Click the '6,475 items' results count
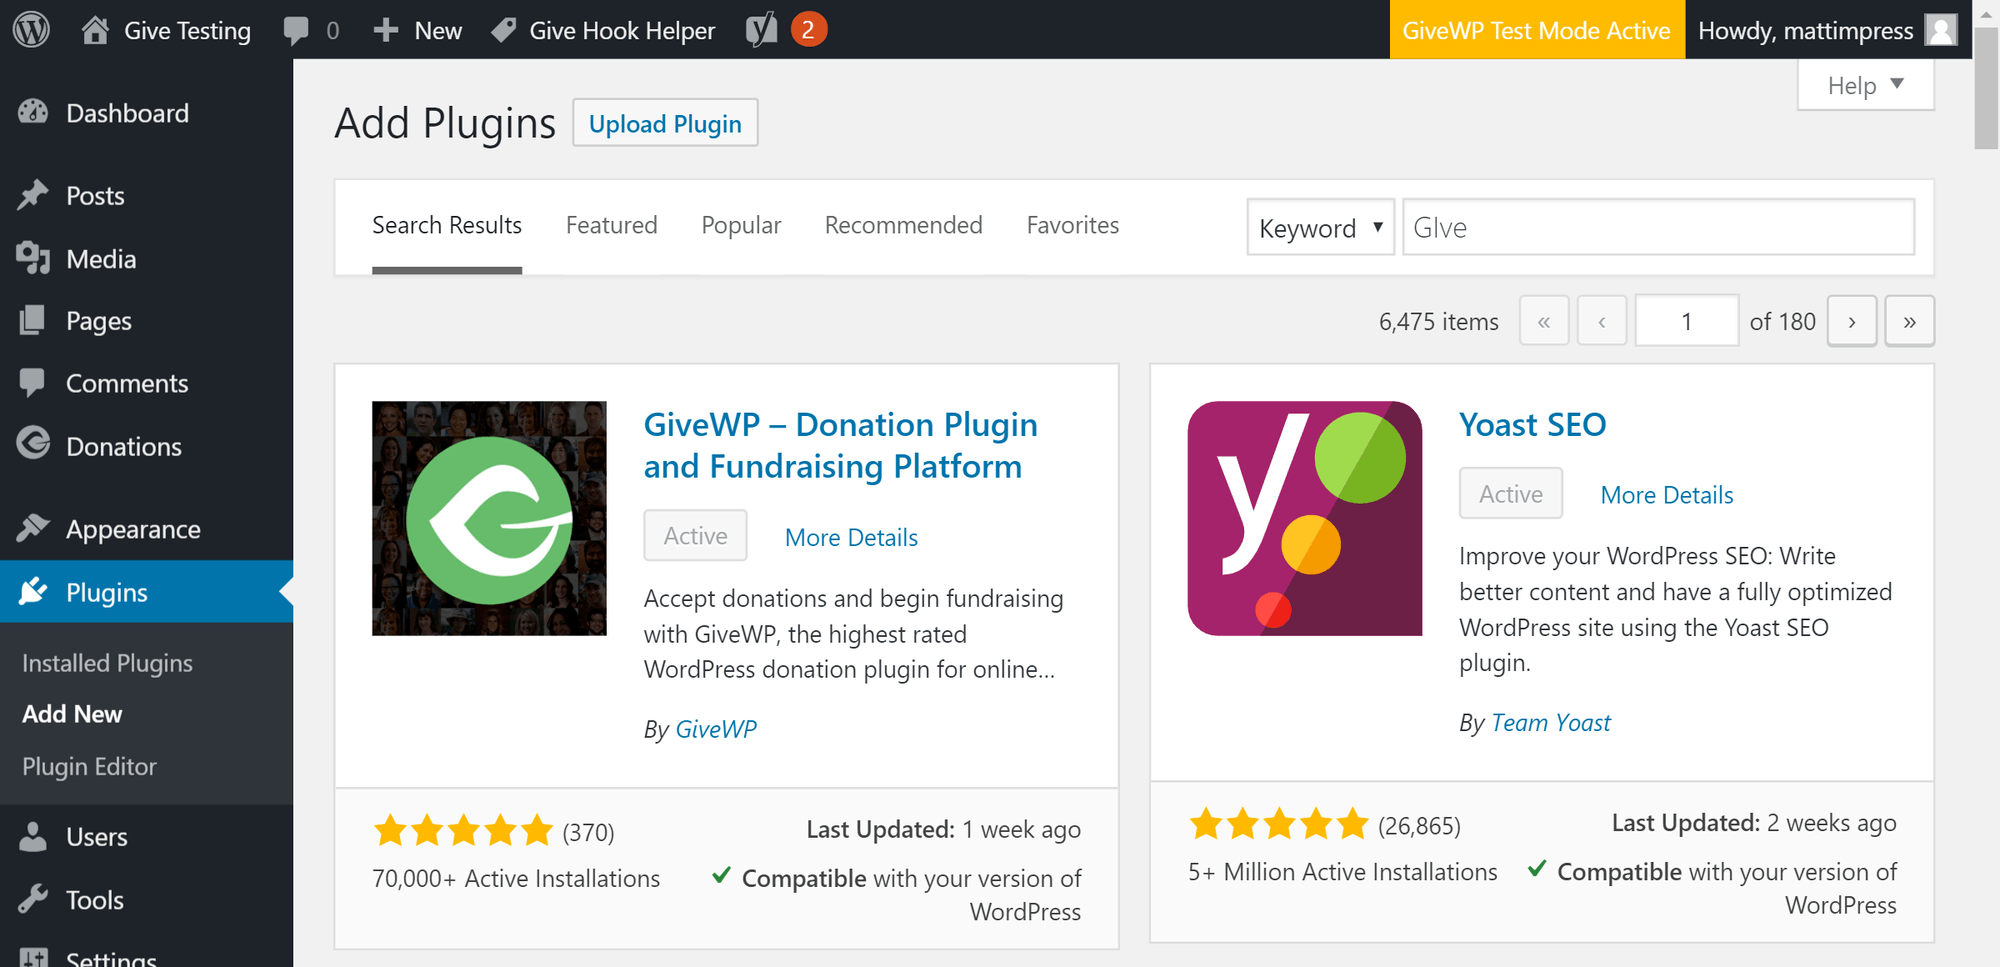 tap(1439, 321)
